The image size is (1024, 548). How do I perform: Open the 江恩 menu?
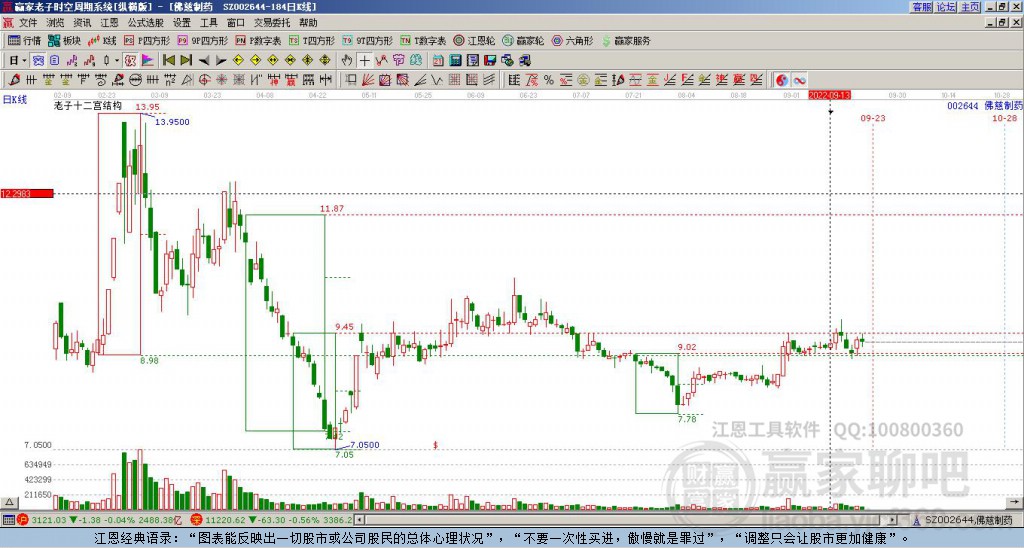point(109,23)
